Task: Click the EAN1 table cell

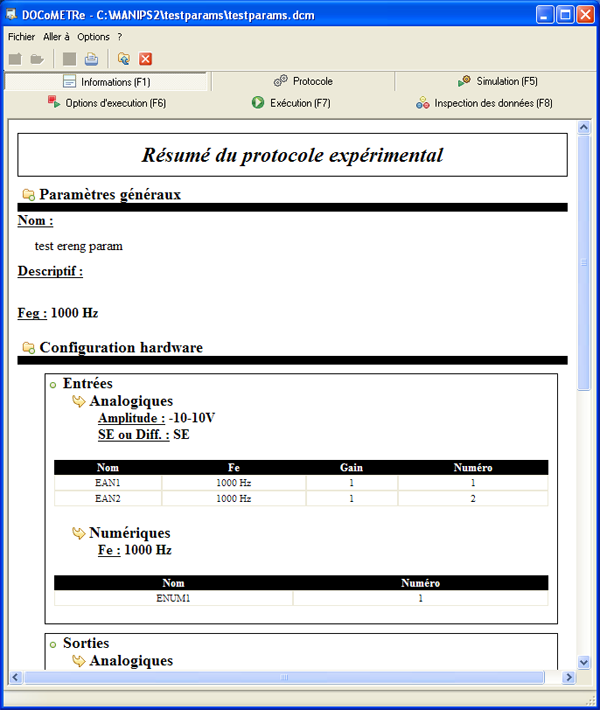Action: 107,483
